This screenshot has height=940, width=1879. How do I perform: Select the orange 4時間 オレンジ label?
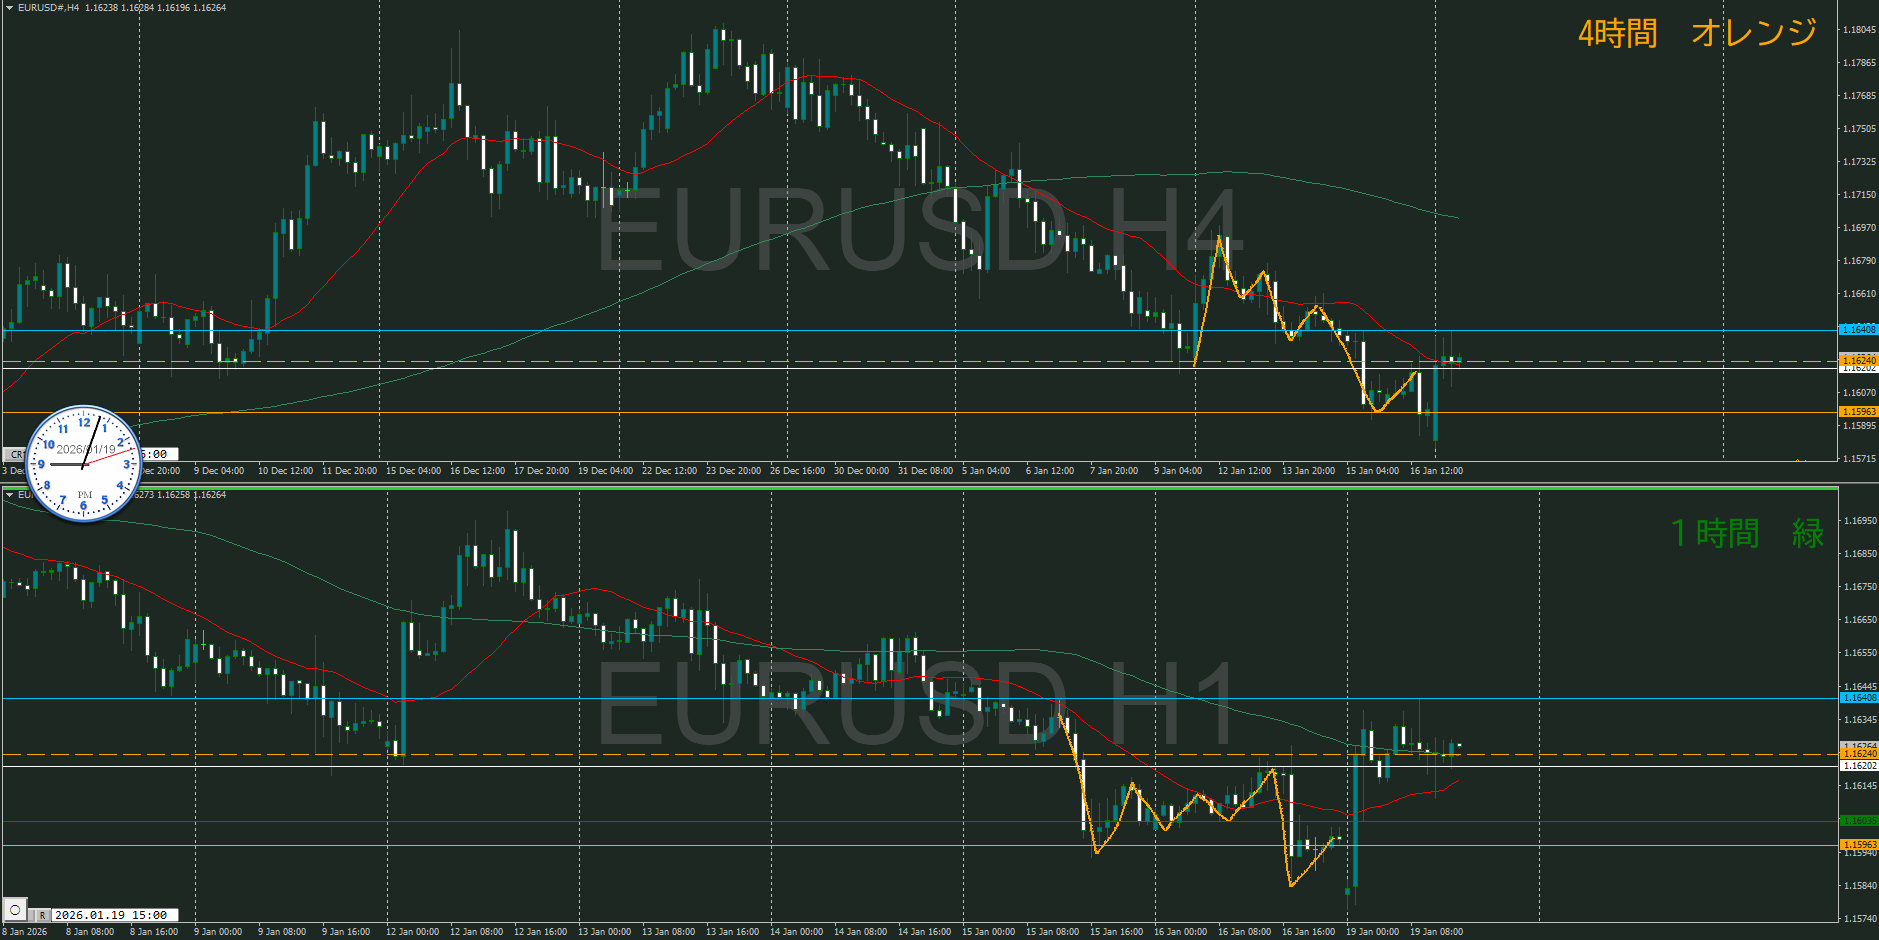click(x=1697, y=33)
